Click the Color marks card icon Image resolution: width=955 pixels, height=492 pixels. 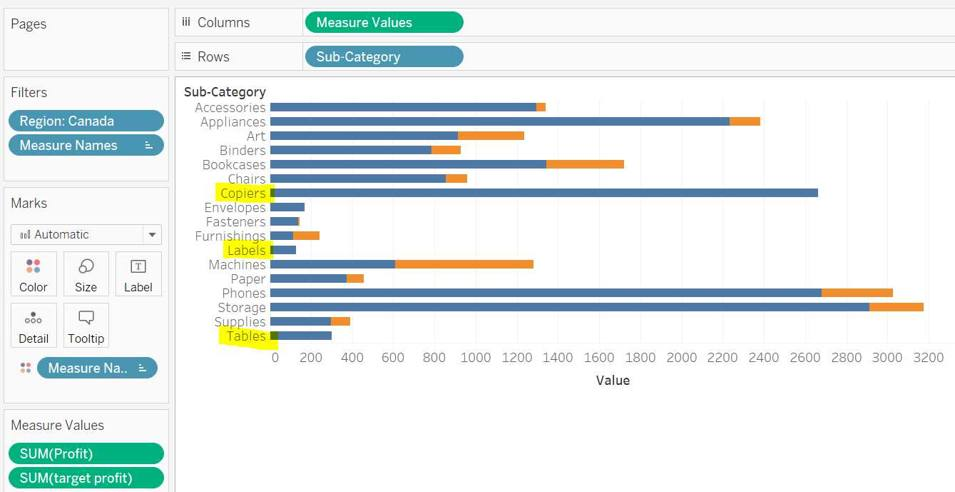(x=33, y=267)
